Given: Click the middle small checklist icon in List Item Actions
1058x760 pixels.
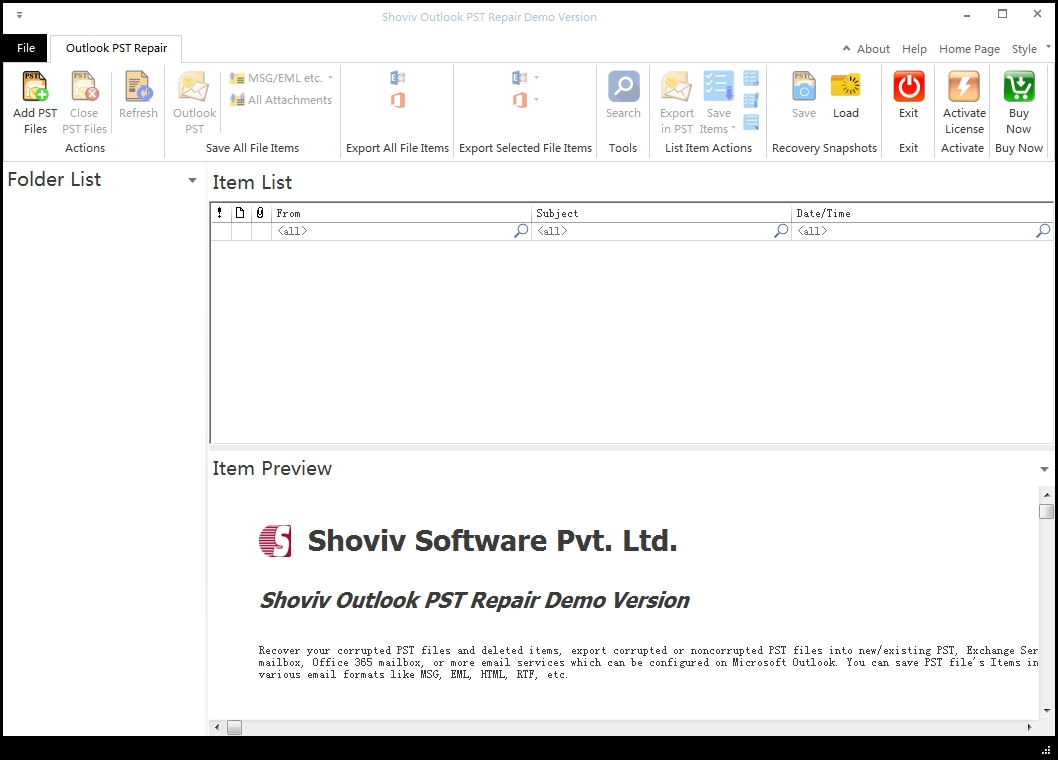Looking at the screenshot, I should point(751,101).
